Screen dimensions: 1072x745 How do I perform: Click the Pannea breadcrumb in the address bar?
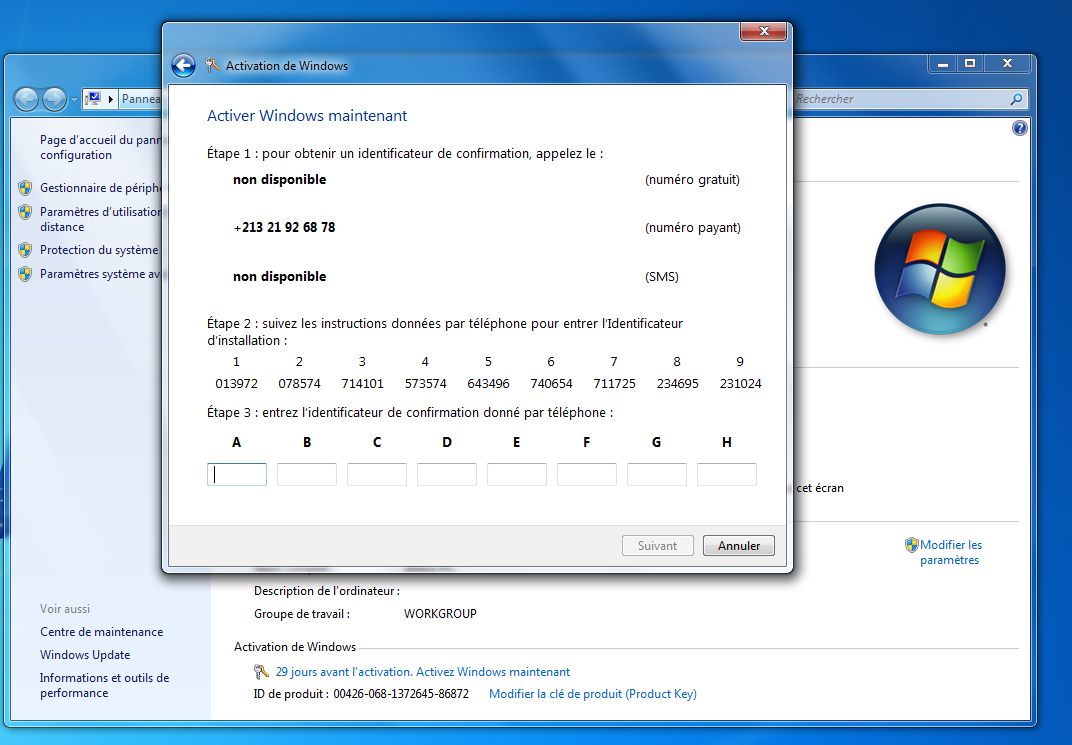[141, 99]
